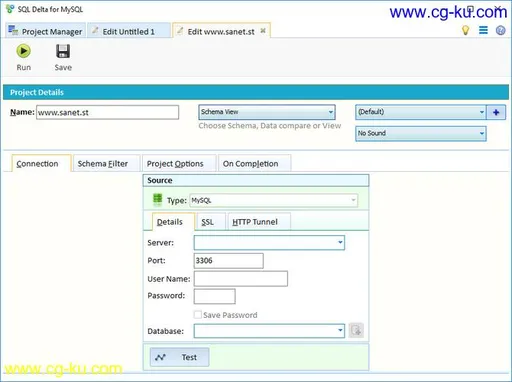Click the Test connection button
This screenshot has width=512, height=382.
(x=179, y=357)
